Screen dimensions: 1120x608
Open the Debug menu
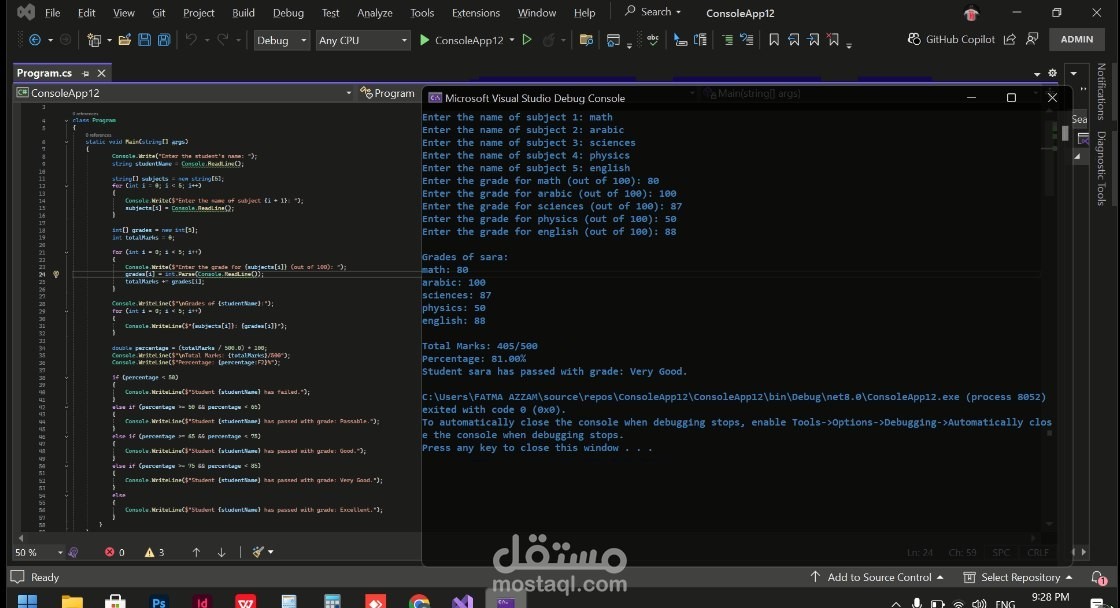click(288, 13)
